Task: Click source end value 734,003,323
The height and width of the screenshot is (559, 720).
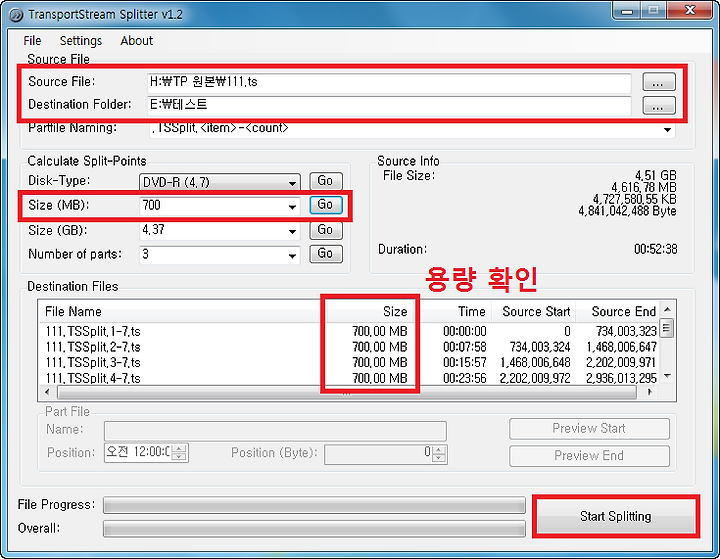Action: [x=626, y=332]
